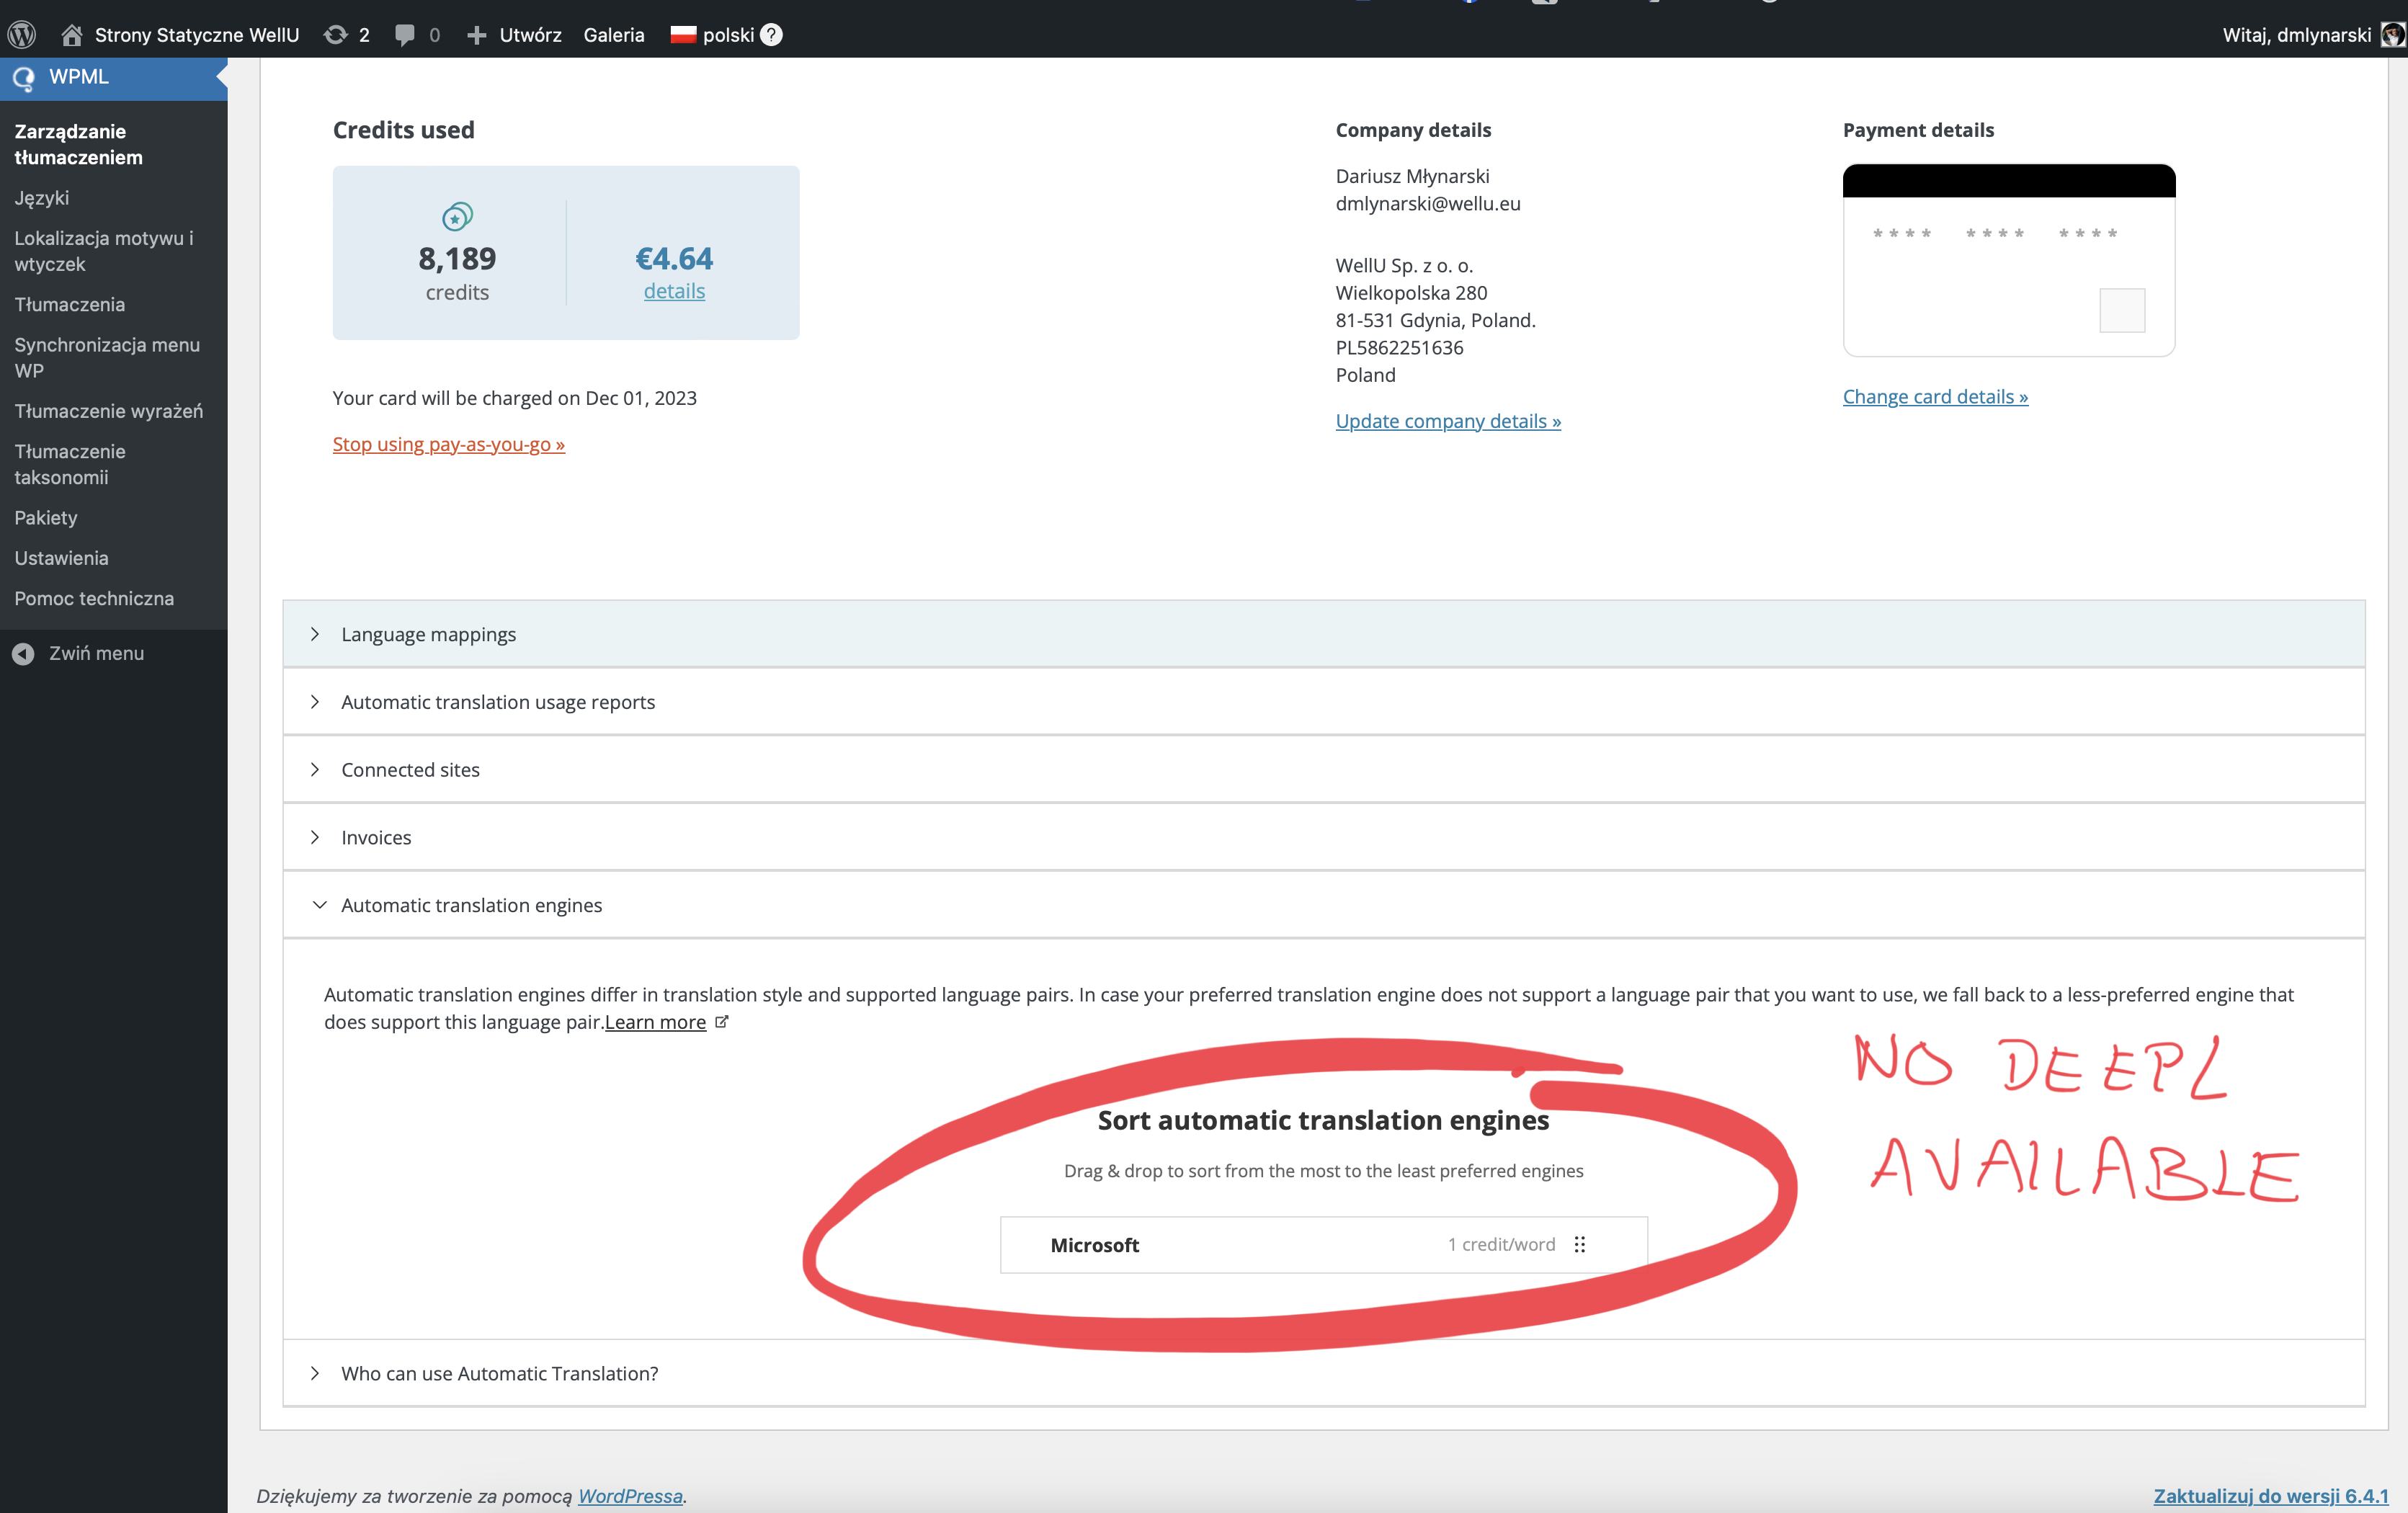Click the WPML top menu header

coord(114,78)
